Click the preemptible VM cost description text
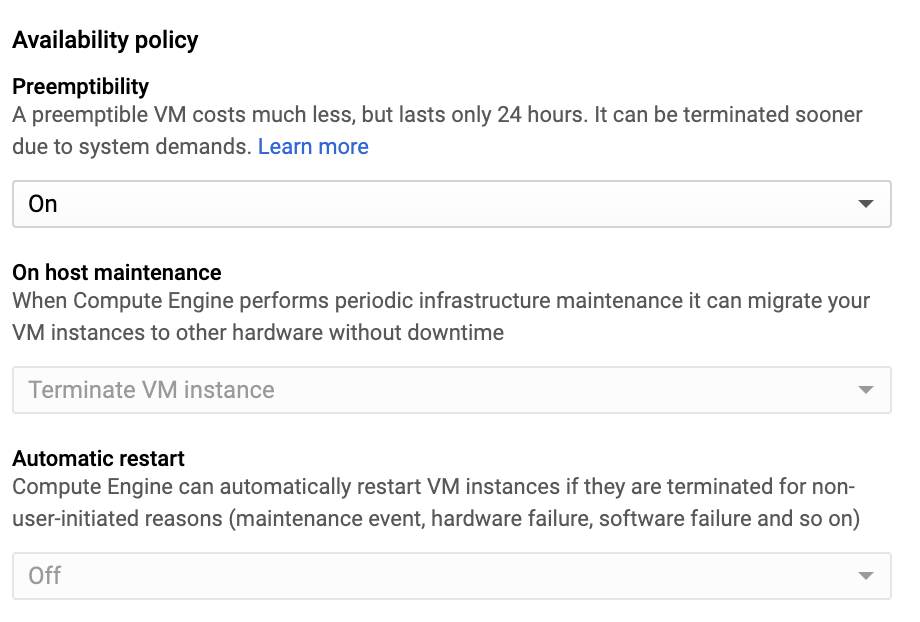The width and height of the screenshot is (920, 622). pyautogui.click(x=437, y=114)
